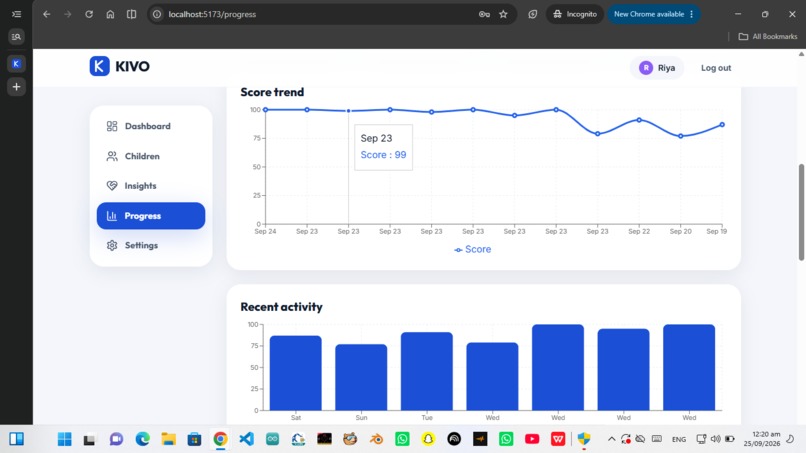Click the Incognito indicator button
The image size is (806, 453).
pos(574,14)
